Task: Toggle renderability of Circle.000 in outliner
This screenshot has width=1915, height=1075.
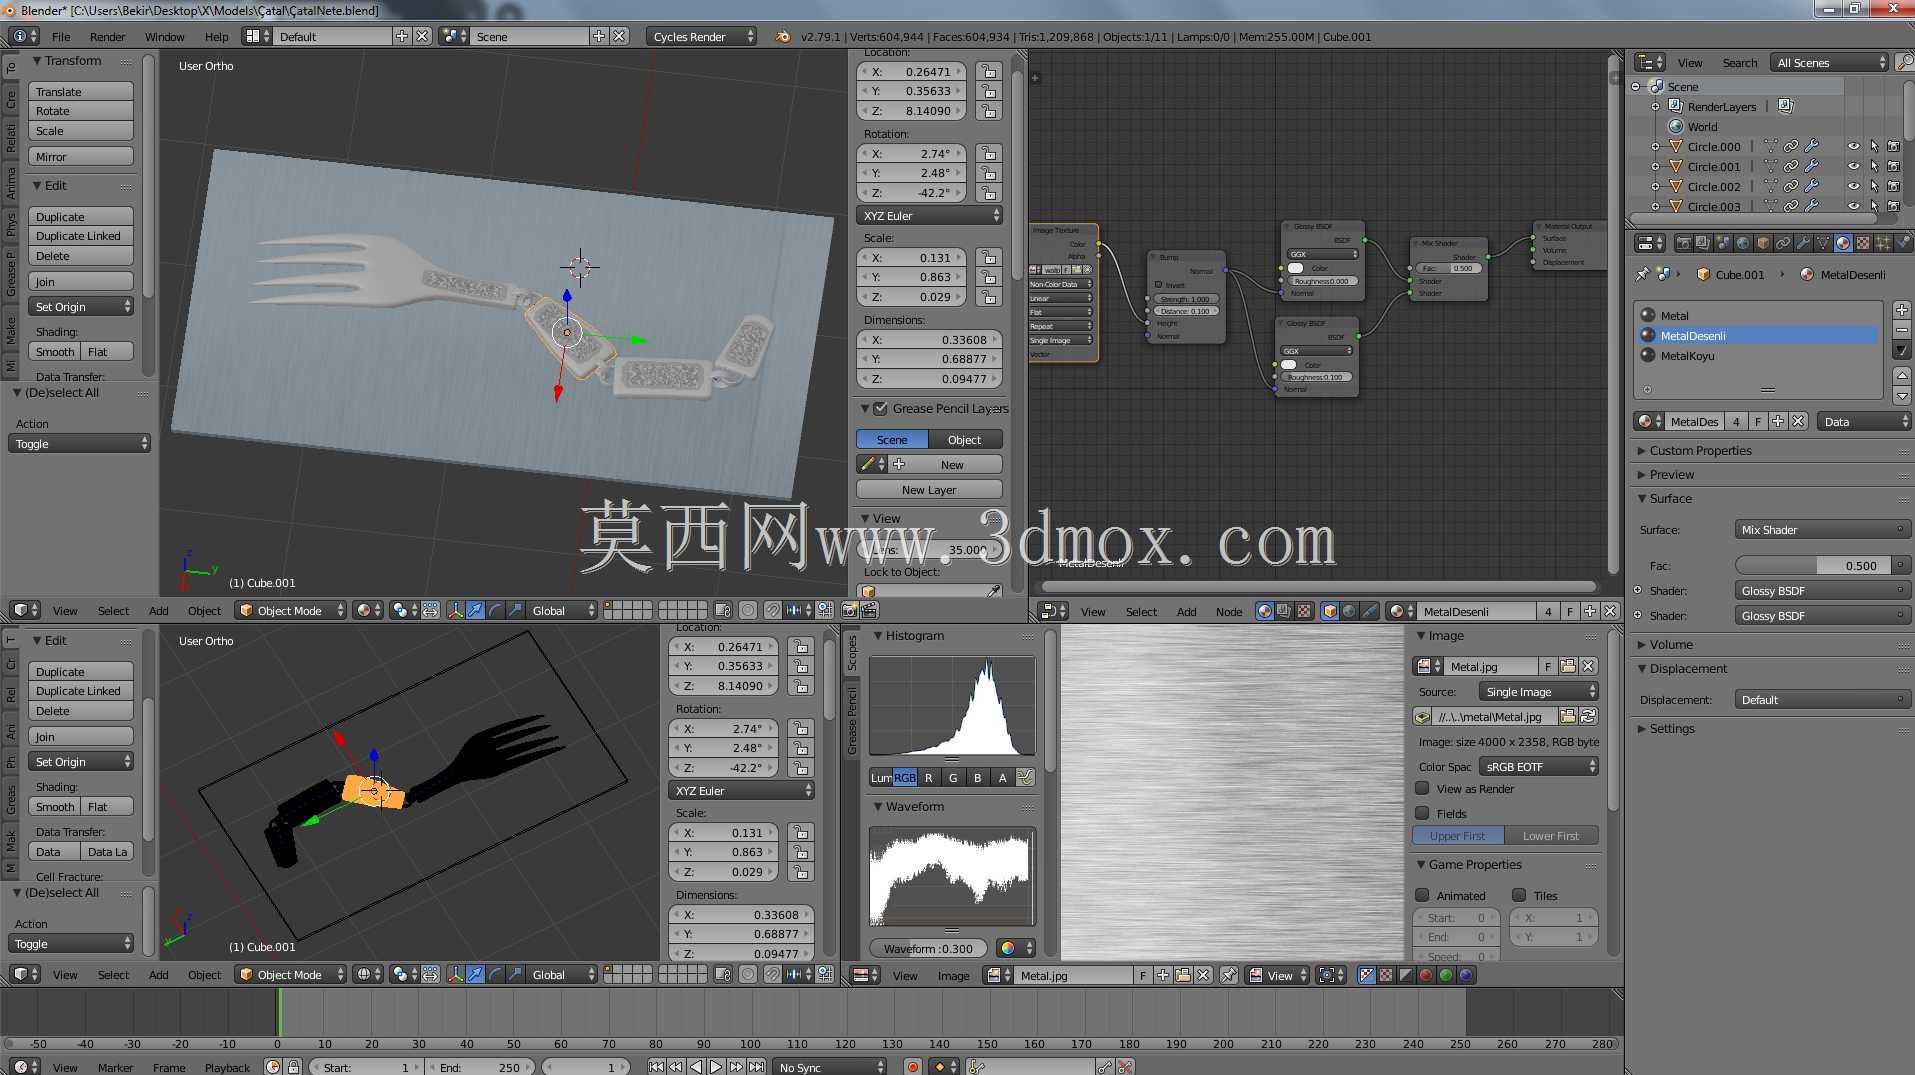Action: point(1893,146)
